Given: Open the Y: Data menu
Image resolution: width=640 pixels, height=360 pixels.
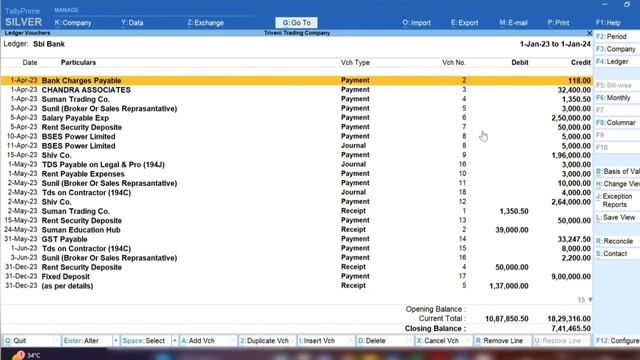Looking at the screenshot, I should click(132, 23).
